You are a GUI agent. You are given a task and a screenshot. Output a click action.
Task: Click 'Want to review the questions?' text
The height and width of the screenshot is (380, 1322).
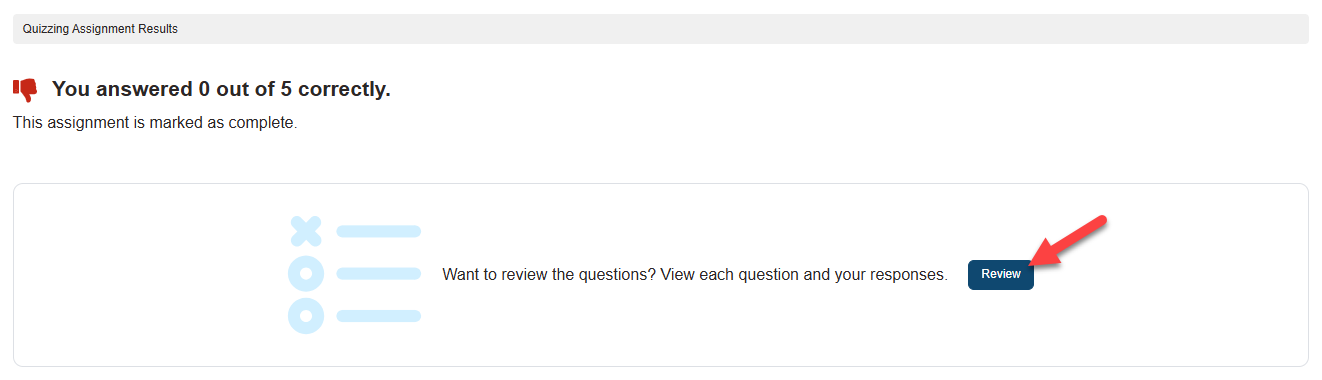(549, 274)
